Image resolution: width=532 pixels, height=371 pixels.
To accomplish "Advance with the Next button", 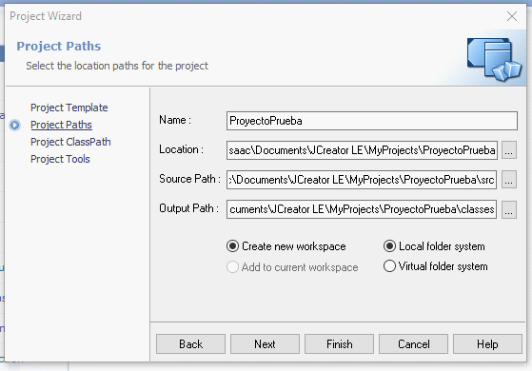I will click(265, 344).
